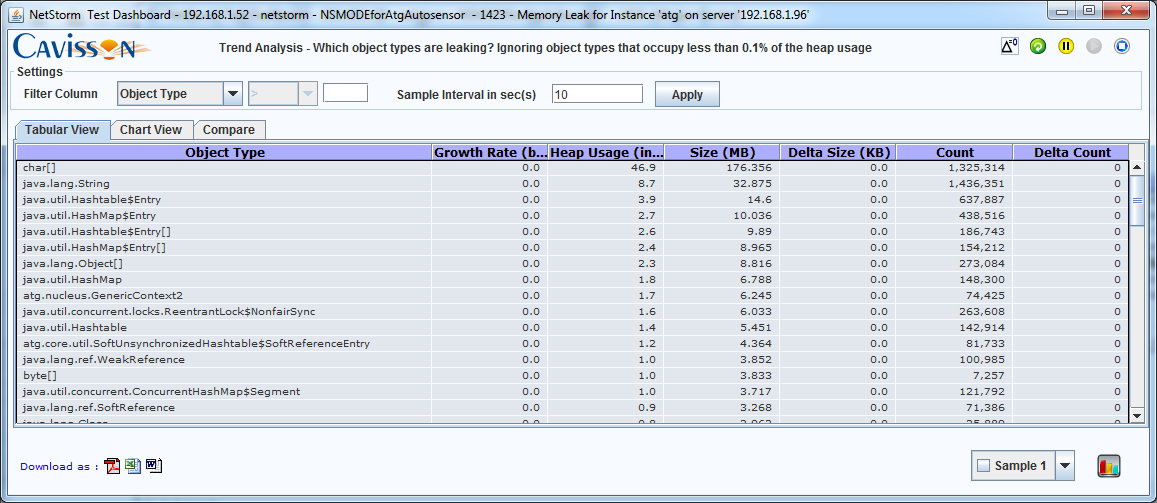Select the java.lang.ref.SoftReference row

pyautogui.click(x=573, y=407)
